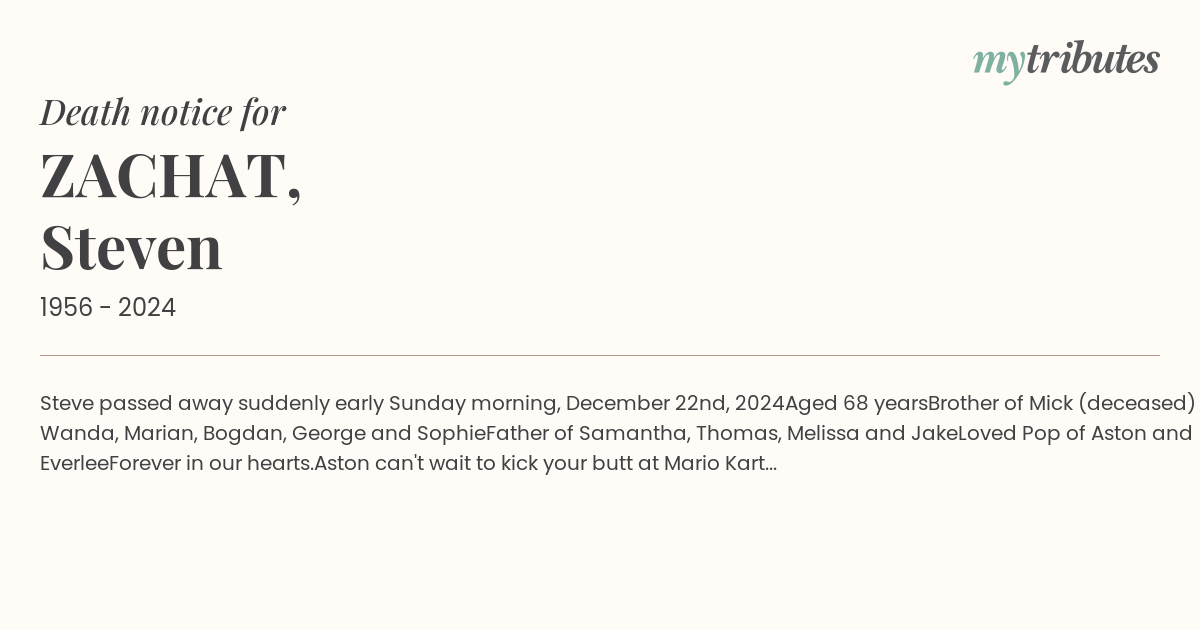1200x630 pixels.
Task: Click the mytributes logo
Action: pos(1066,60)
